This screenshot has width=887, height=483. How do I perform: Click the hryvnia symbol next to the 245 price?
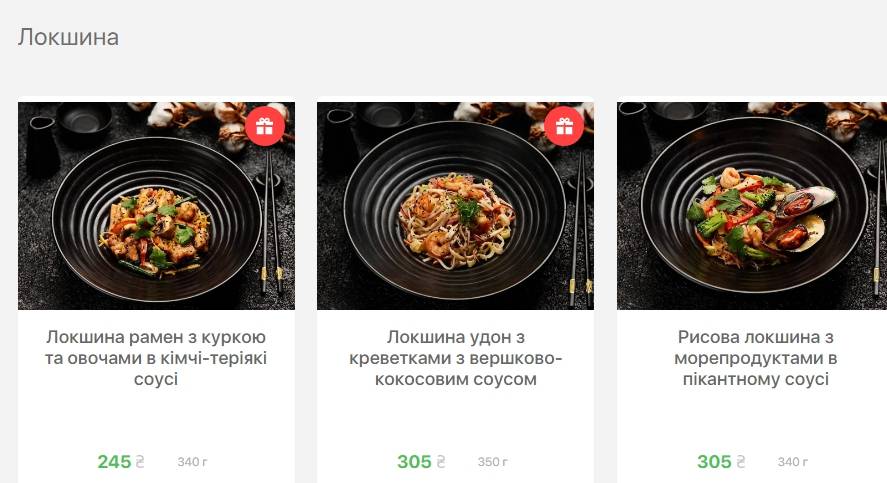coord(140,462)
